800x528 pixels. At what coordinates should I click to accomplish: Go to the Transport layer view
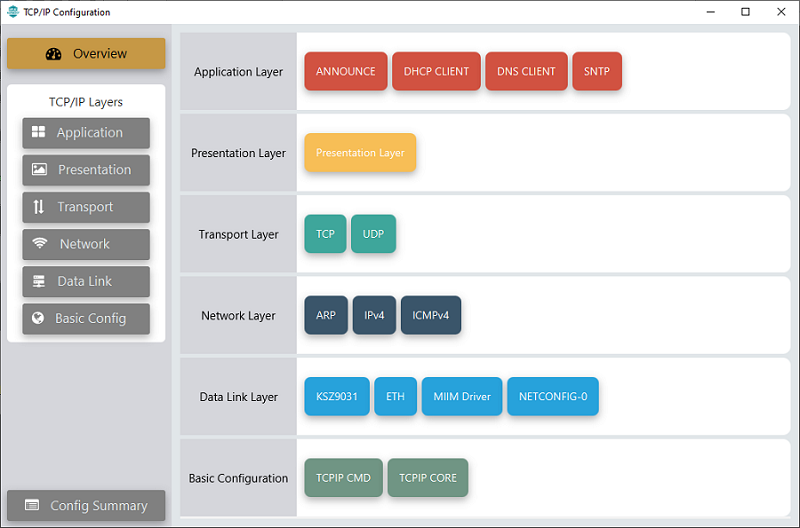tap(86, 207)
